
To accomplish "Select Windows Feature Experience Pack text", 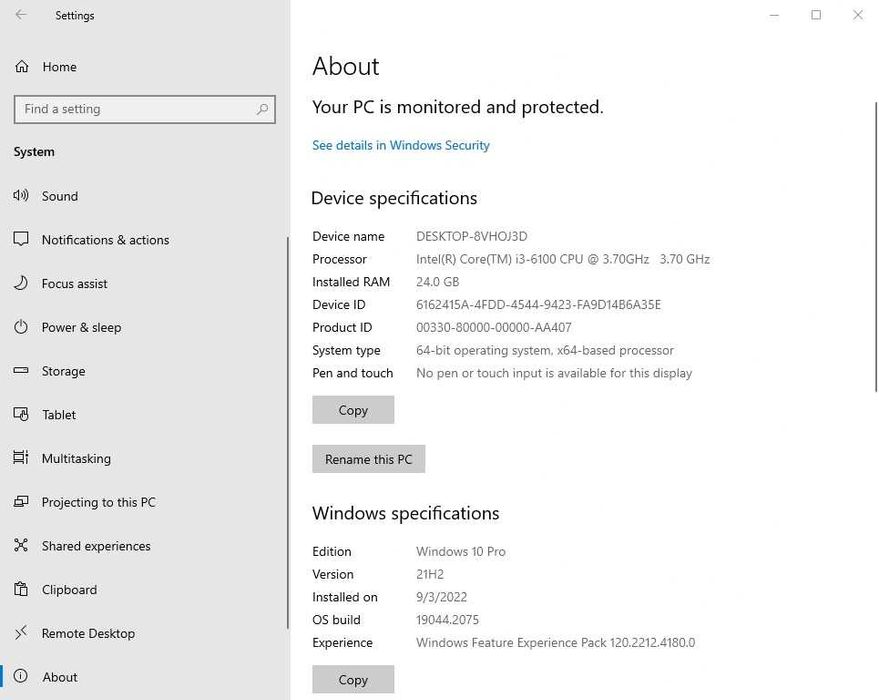I will [556, 642].
